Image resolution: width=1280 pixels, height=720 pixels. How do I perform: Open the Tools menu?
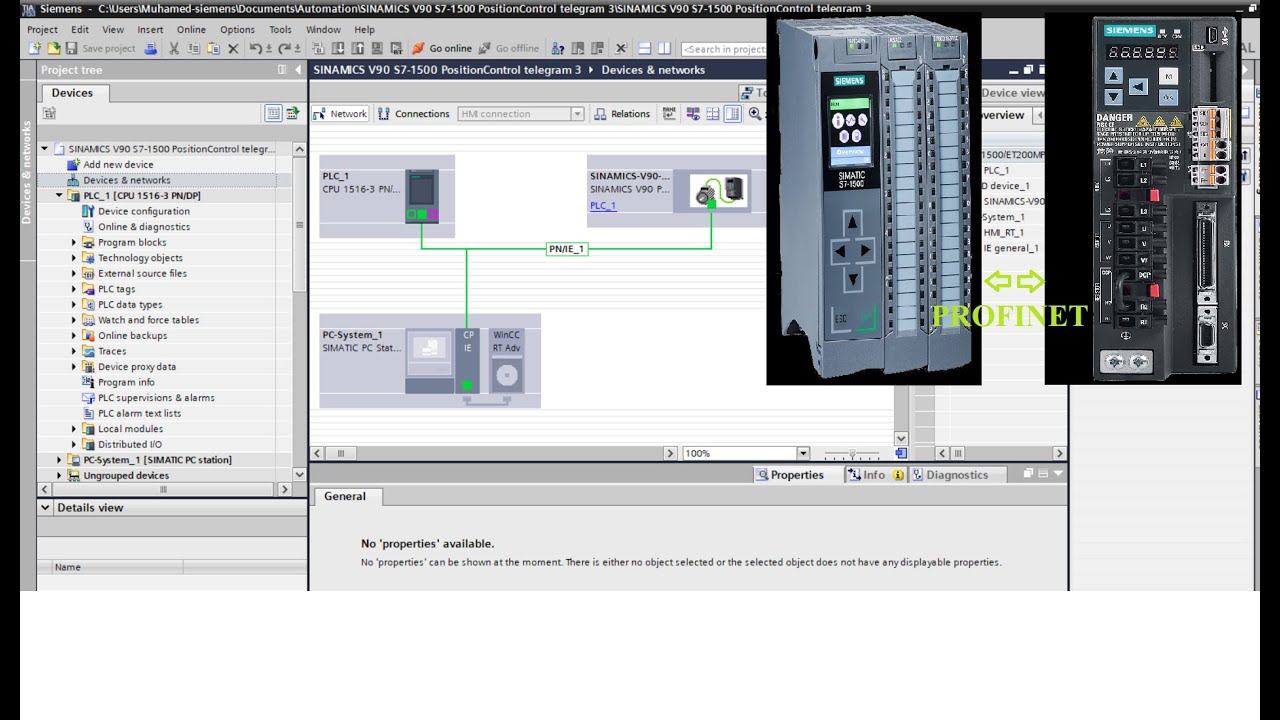(x=280, y=30)
